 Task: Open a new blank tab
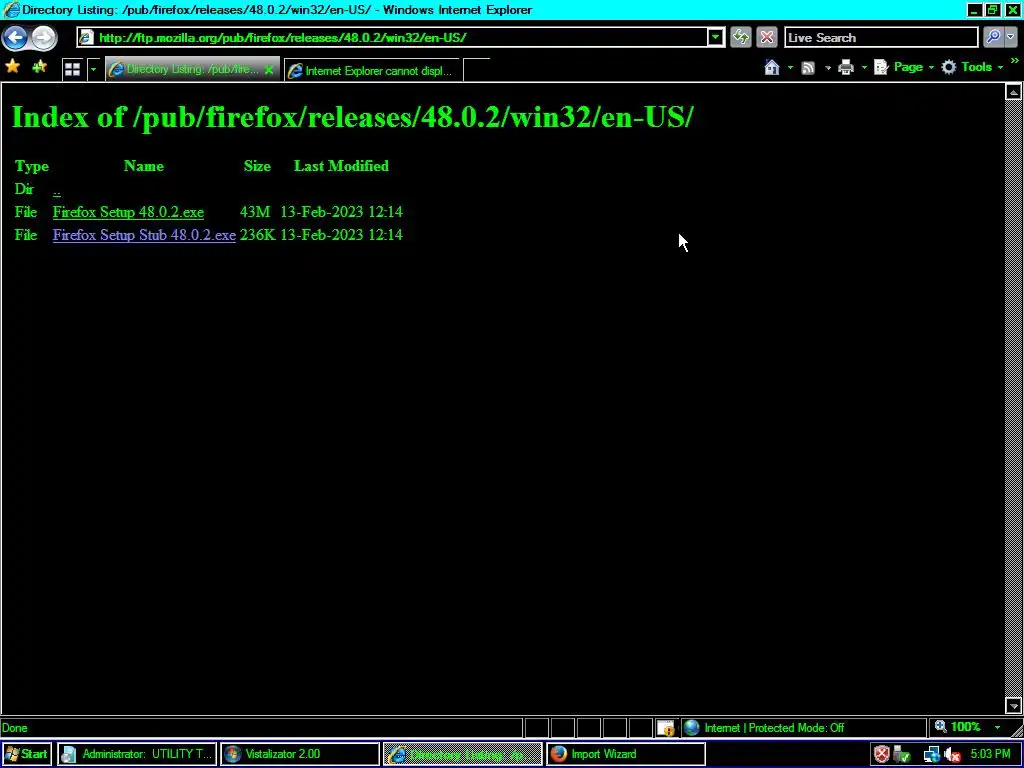pos(476,70)
